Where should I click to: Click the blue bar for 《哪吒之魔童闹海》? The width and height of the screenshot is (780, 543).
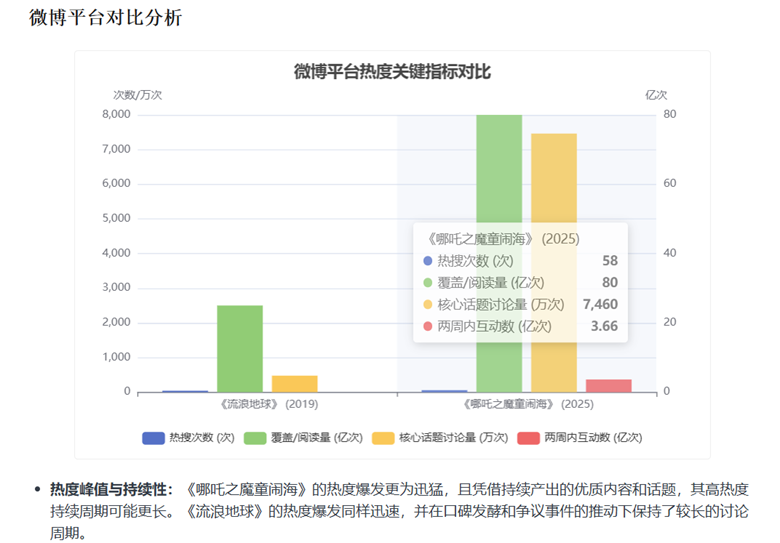pos(444,391)
